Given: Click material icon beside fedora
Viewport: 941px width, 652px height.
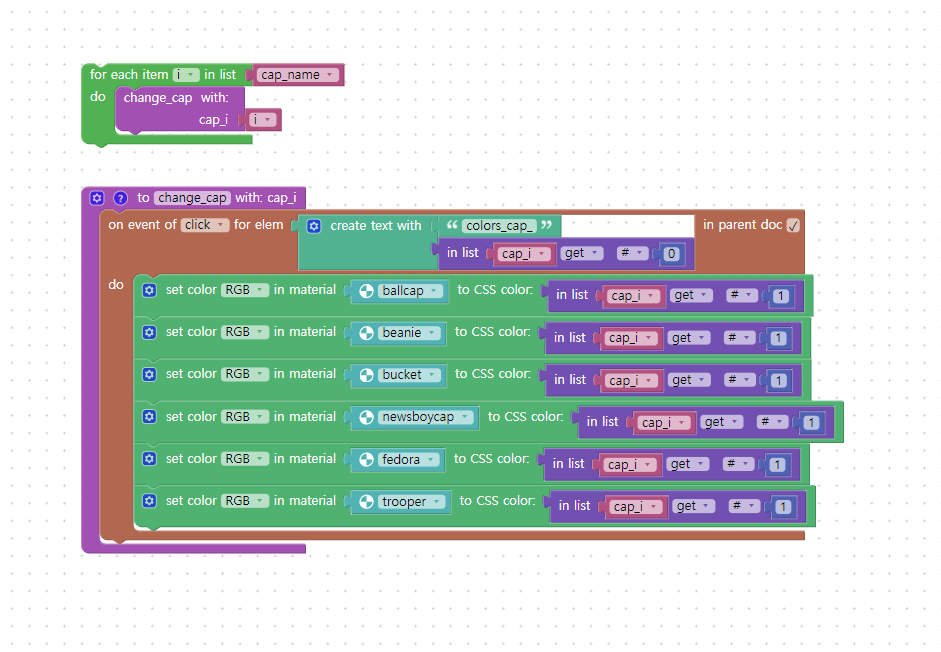Looking at the screenshot, I should click(x=366, y=460).
